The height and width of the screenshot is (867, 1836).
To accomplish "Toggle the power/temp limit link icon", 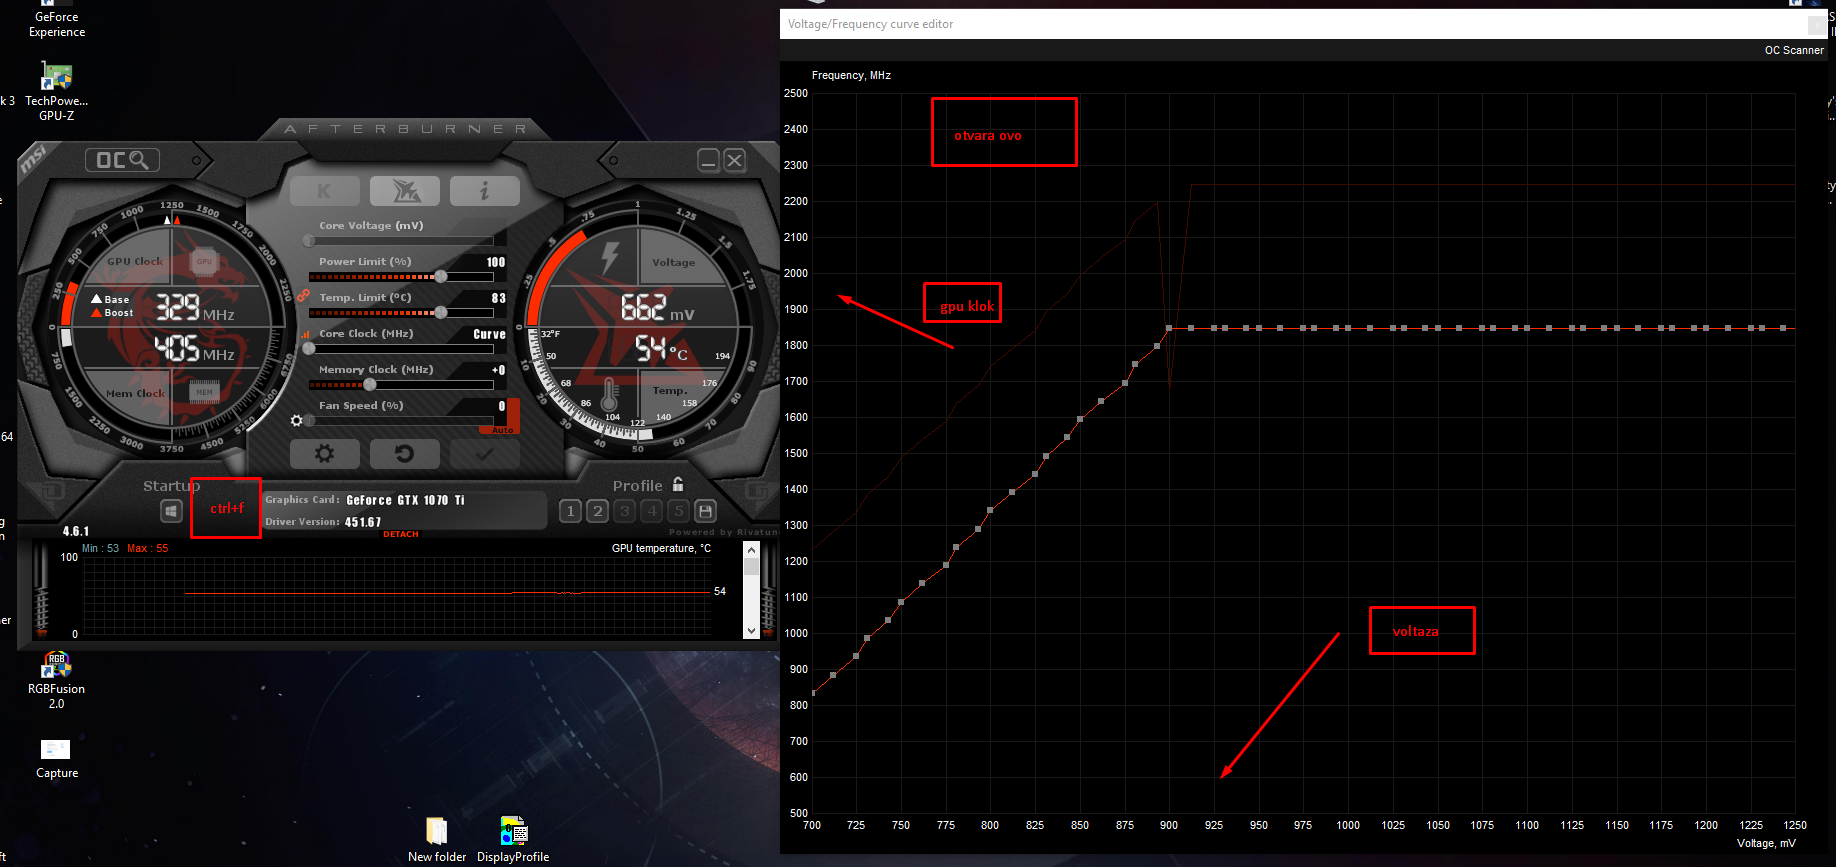I will [303, 295].
